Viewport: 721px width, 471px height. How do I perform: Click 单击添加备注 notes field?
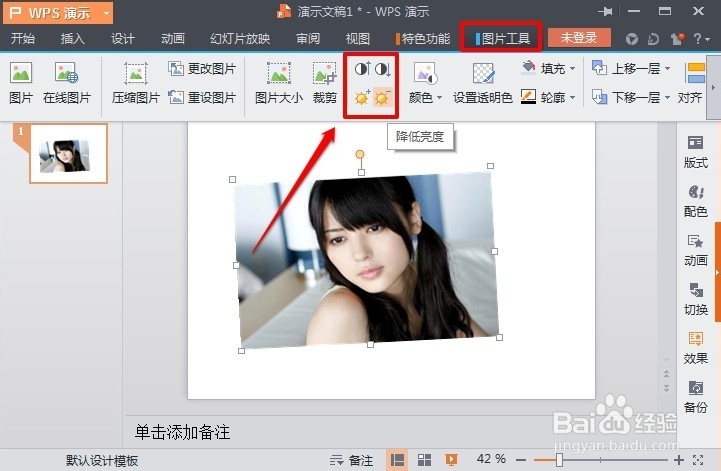[182, 432]
